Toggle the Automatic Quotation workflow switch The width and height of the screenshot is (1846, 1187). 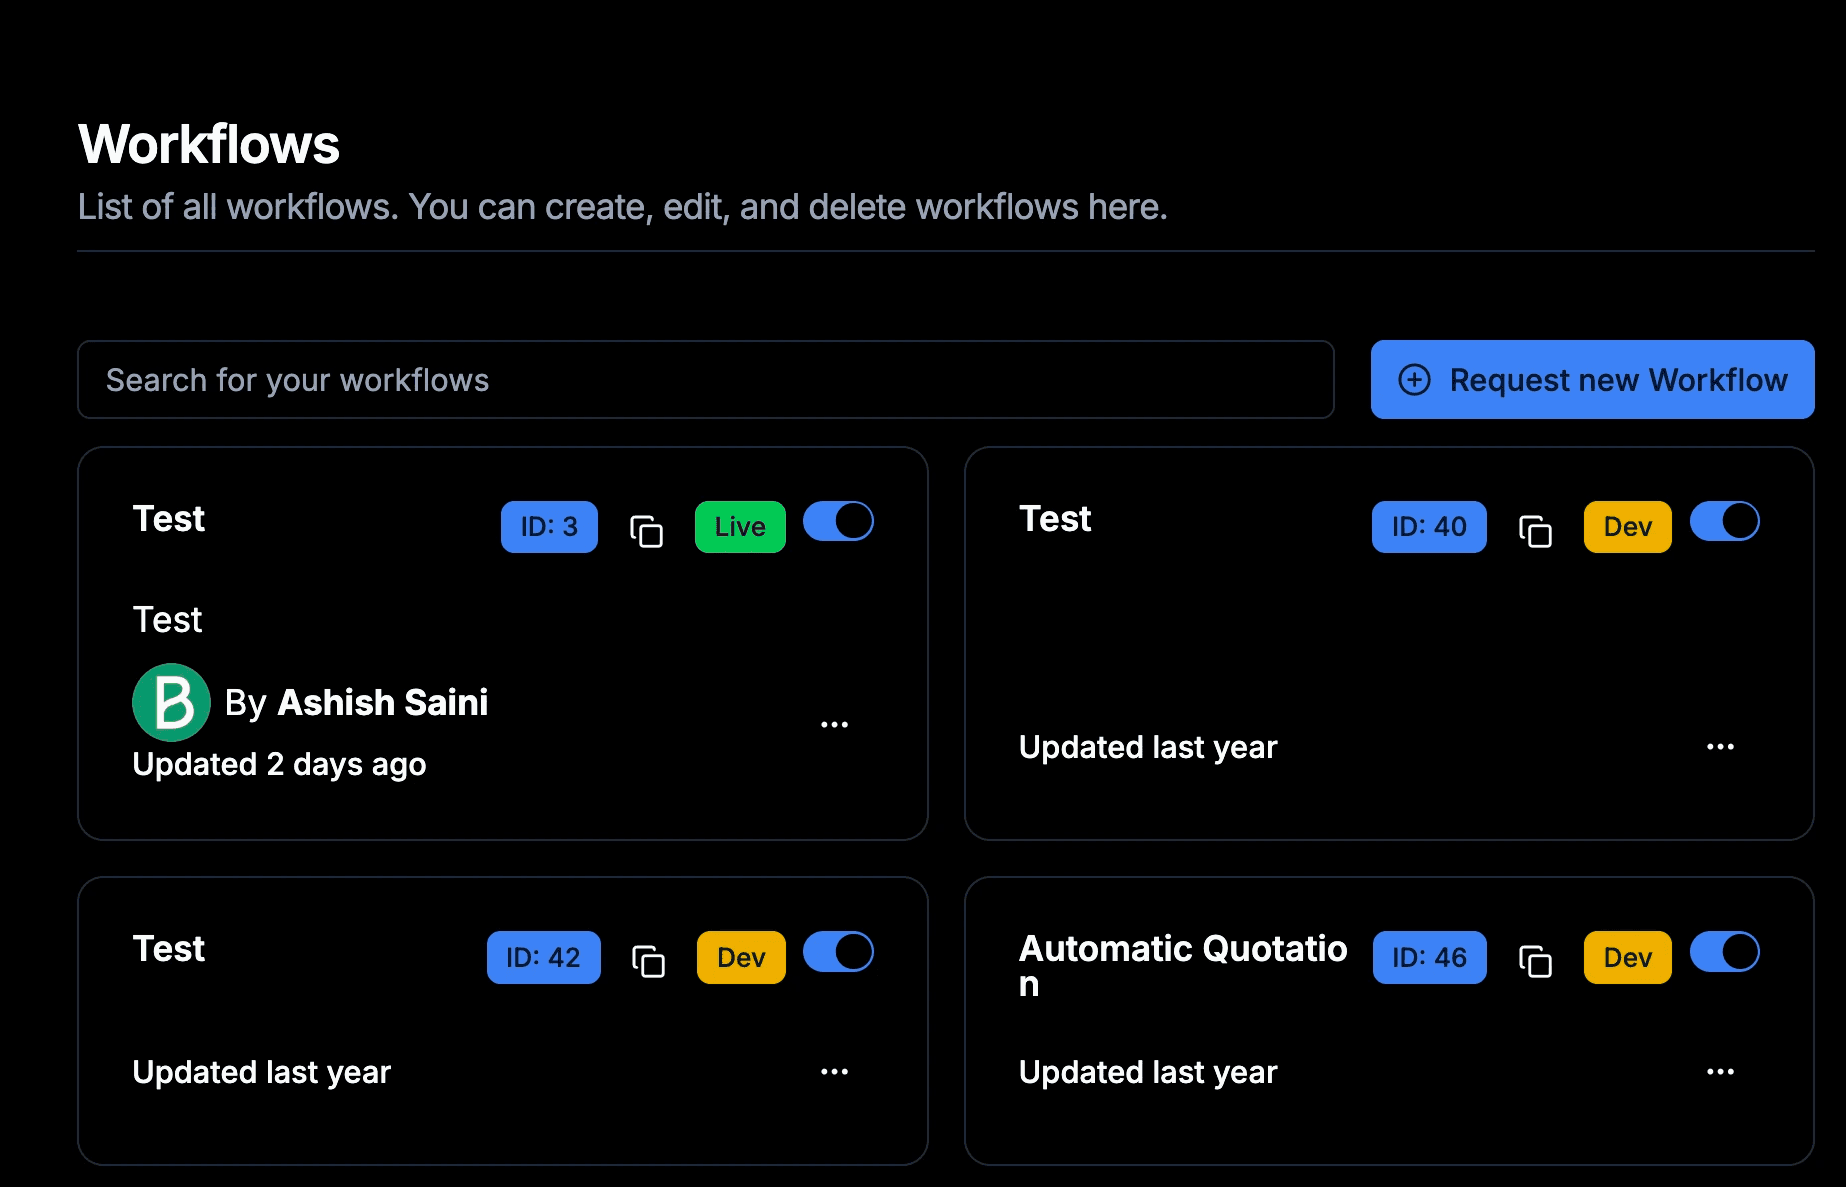(x=1724, y=953)
